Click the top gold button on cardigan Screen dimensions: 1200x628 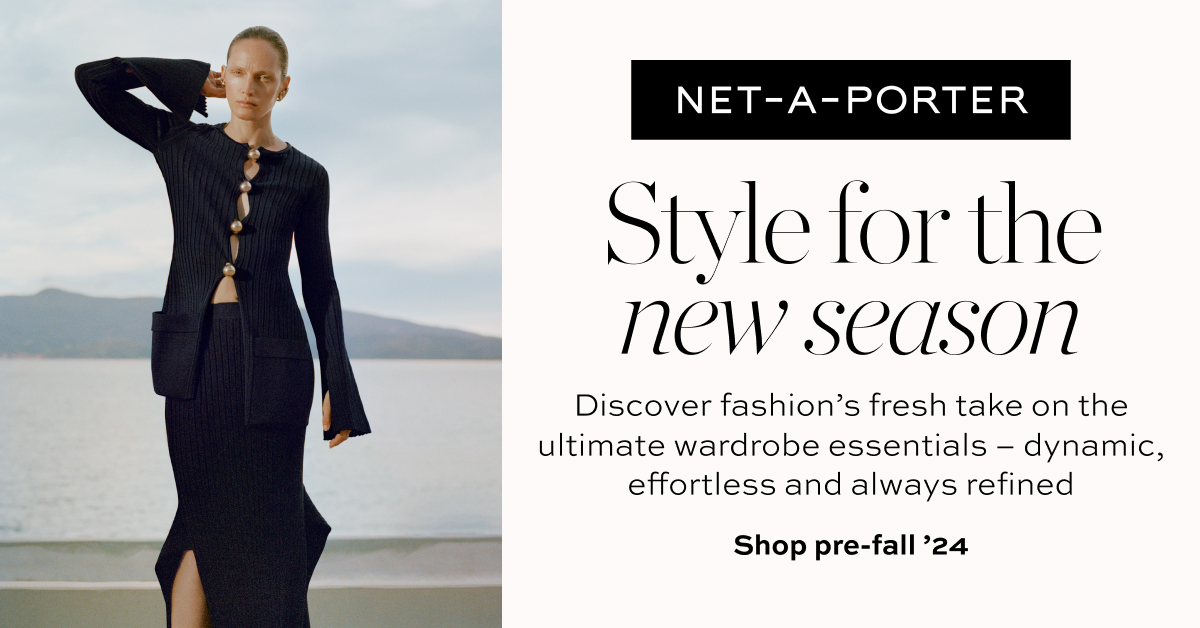(x=254, y=153)
